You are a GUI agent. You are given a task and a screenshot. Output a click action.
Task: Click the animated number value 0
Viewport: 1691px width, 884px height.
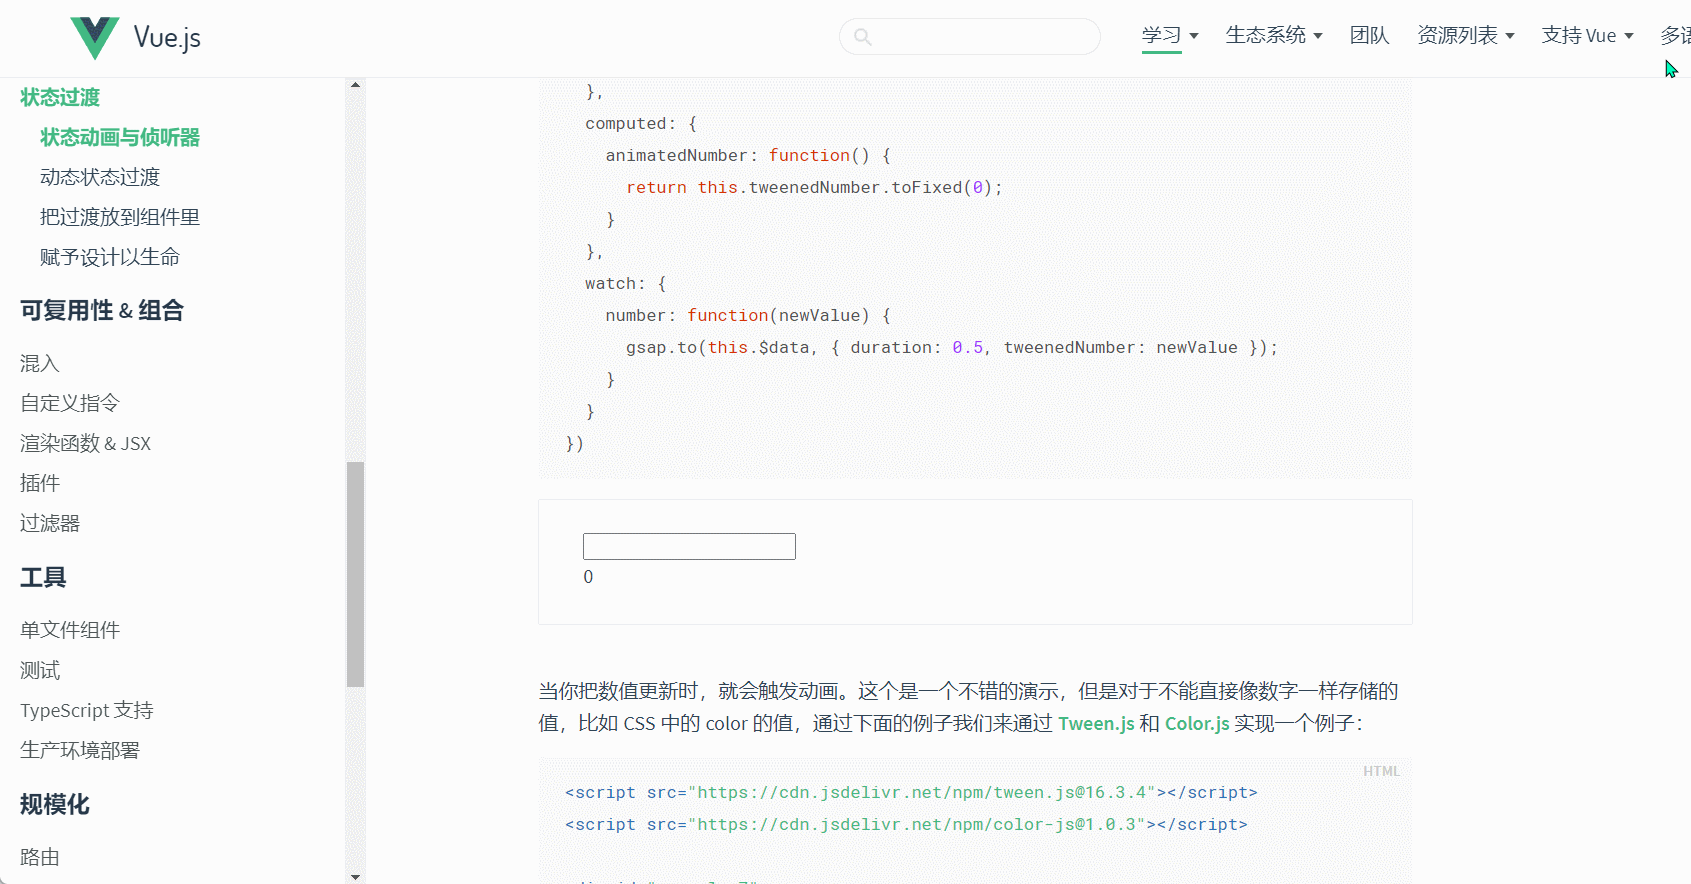[588, 577]
